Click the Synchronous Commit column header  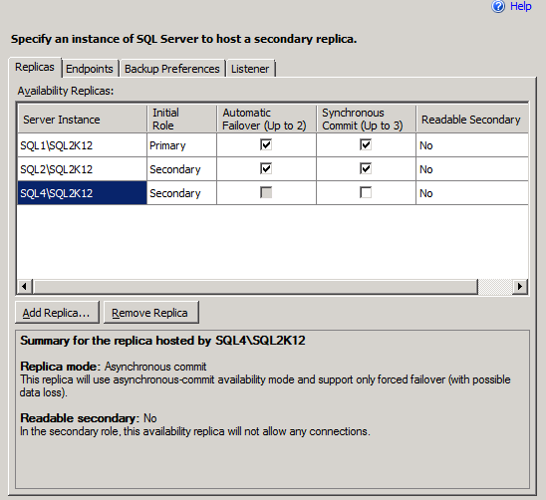pyautogui.click(x=366, y=119)
